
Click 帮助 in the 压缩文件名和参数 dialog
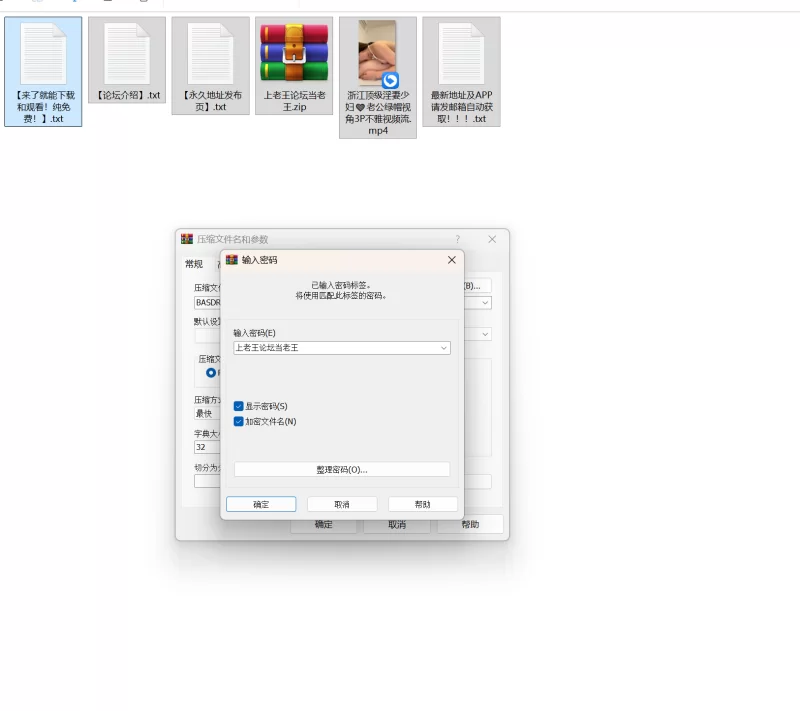pos(470,524)
